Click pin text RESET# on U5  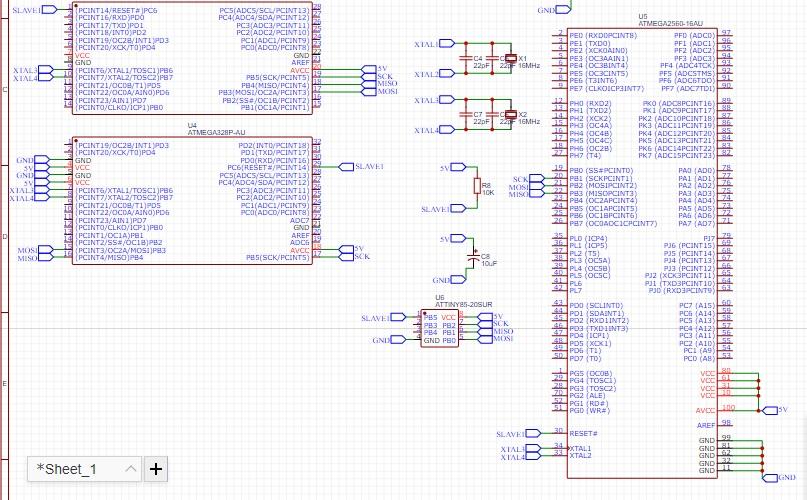[x=583, y=434]
